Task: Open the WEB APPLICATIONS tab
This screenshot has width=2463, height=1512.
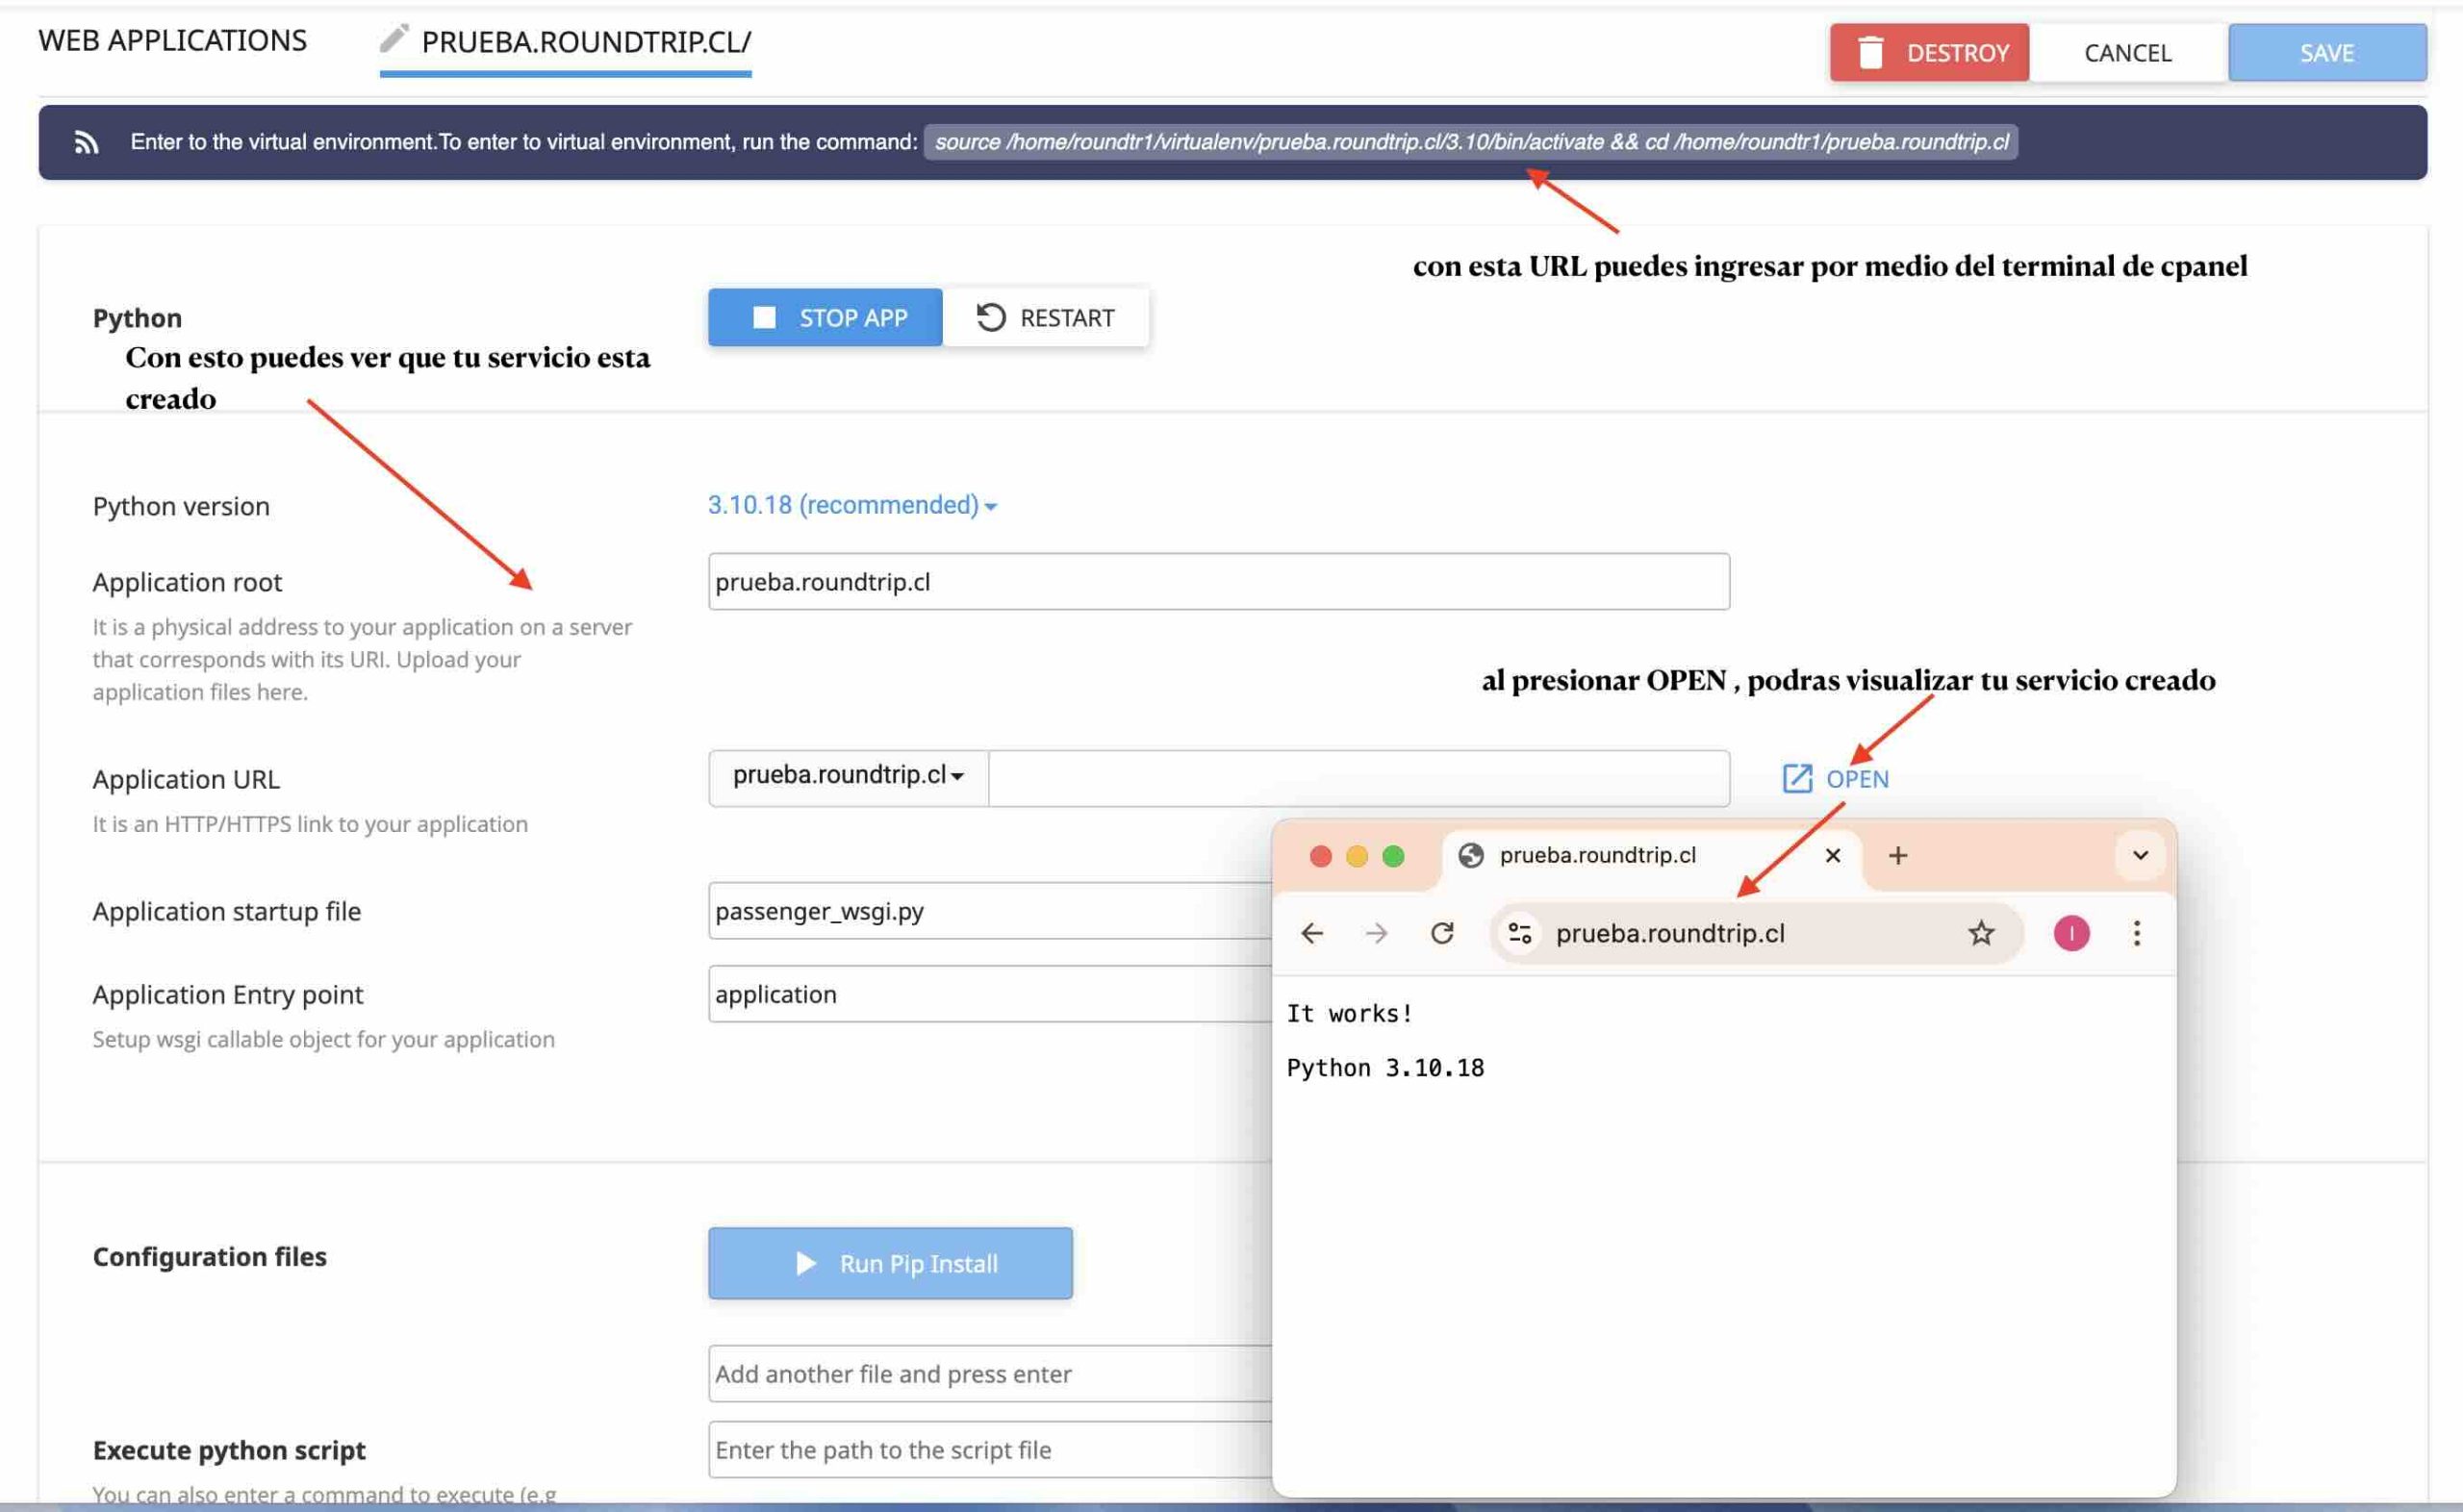Action: [x=172, y=40]
